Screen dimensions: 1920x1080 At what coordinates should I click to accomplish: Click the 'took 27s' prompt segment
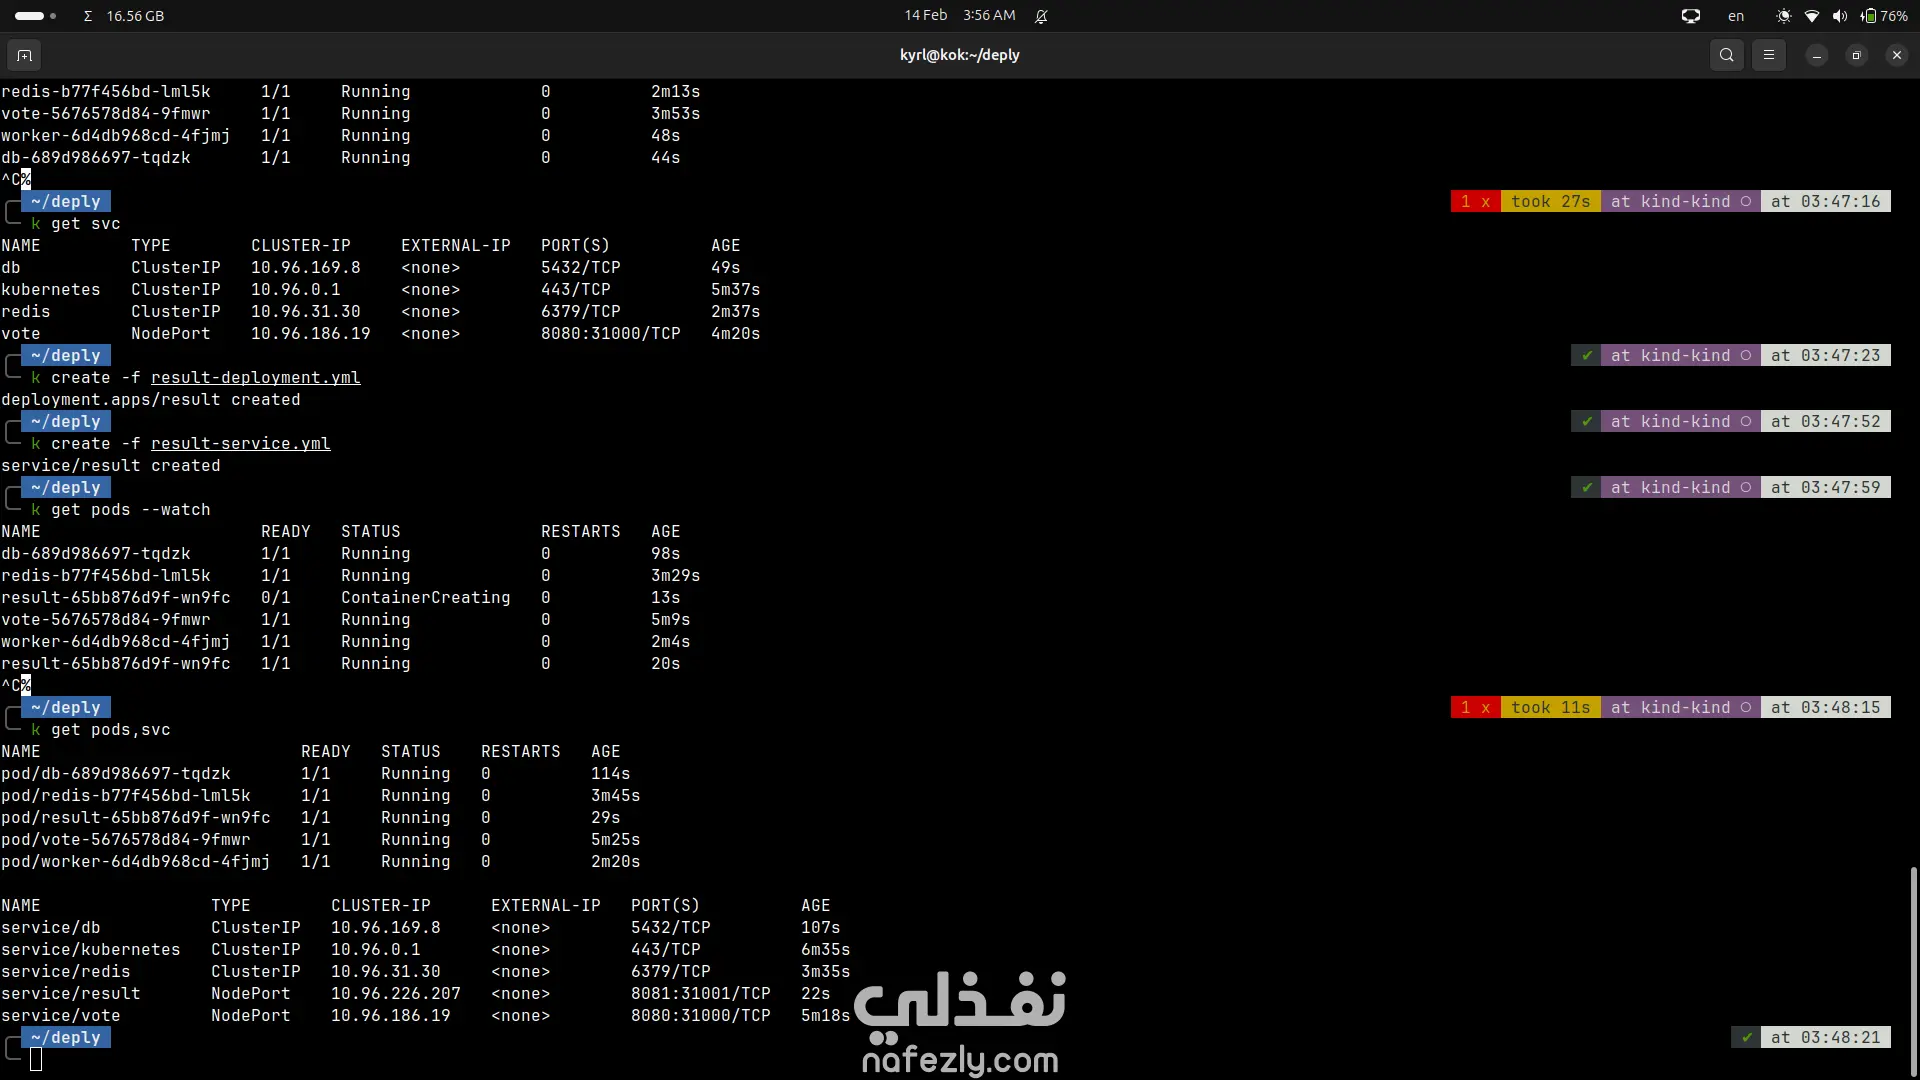(x=1550, y=202)
